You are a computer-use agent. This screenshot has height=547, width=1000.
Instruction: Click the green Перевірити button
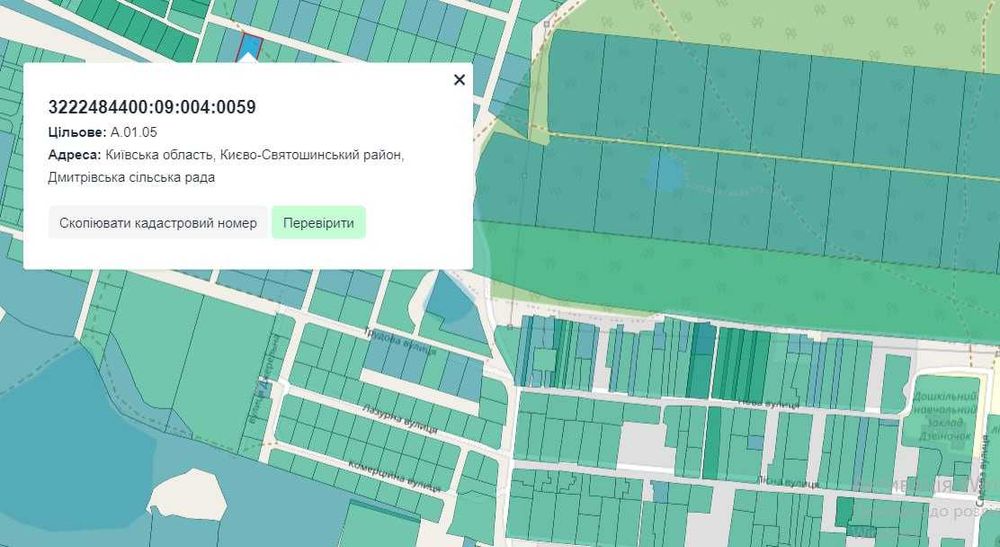[318, 222]
